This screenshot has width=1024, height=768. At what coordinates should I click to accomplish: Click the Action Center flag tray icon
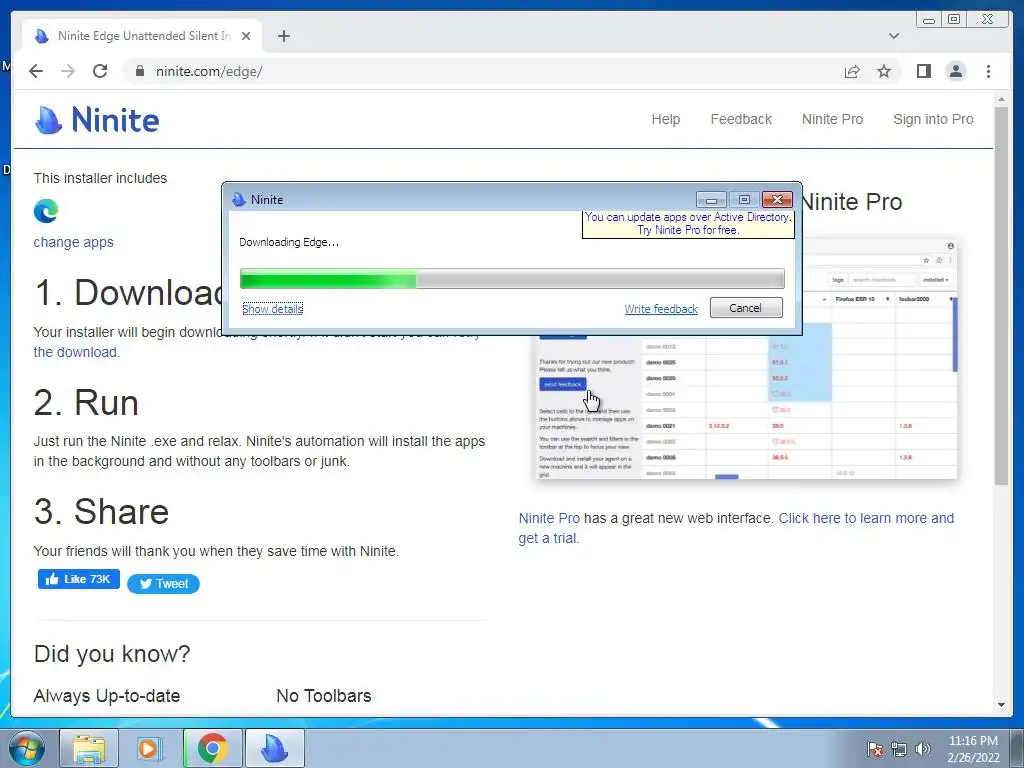click(874, 748)
